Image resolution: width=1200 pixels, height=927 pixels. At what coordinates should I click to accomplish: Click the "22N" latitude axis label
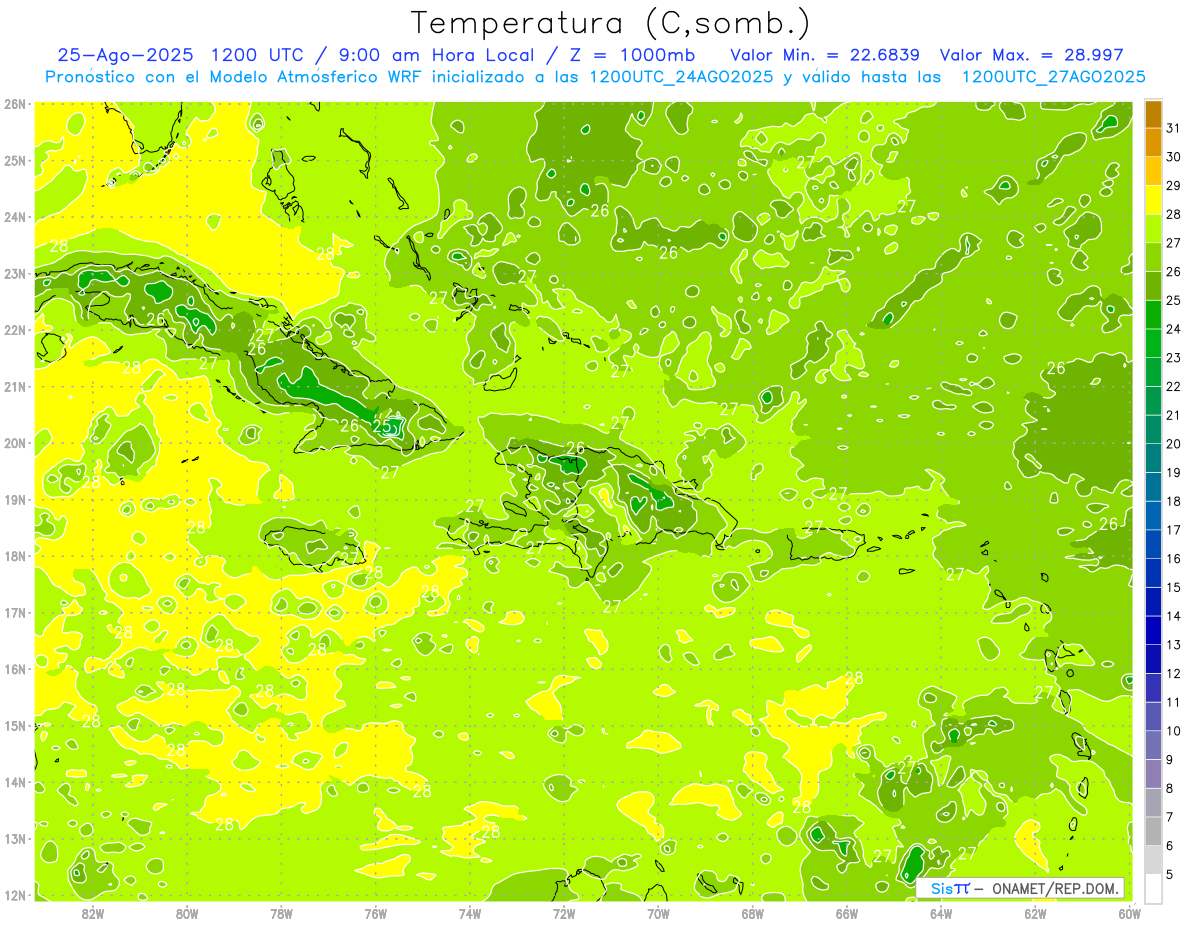pyautogui.click(x=15, y=330)
